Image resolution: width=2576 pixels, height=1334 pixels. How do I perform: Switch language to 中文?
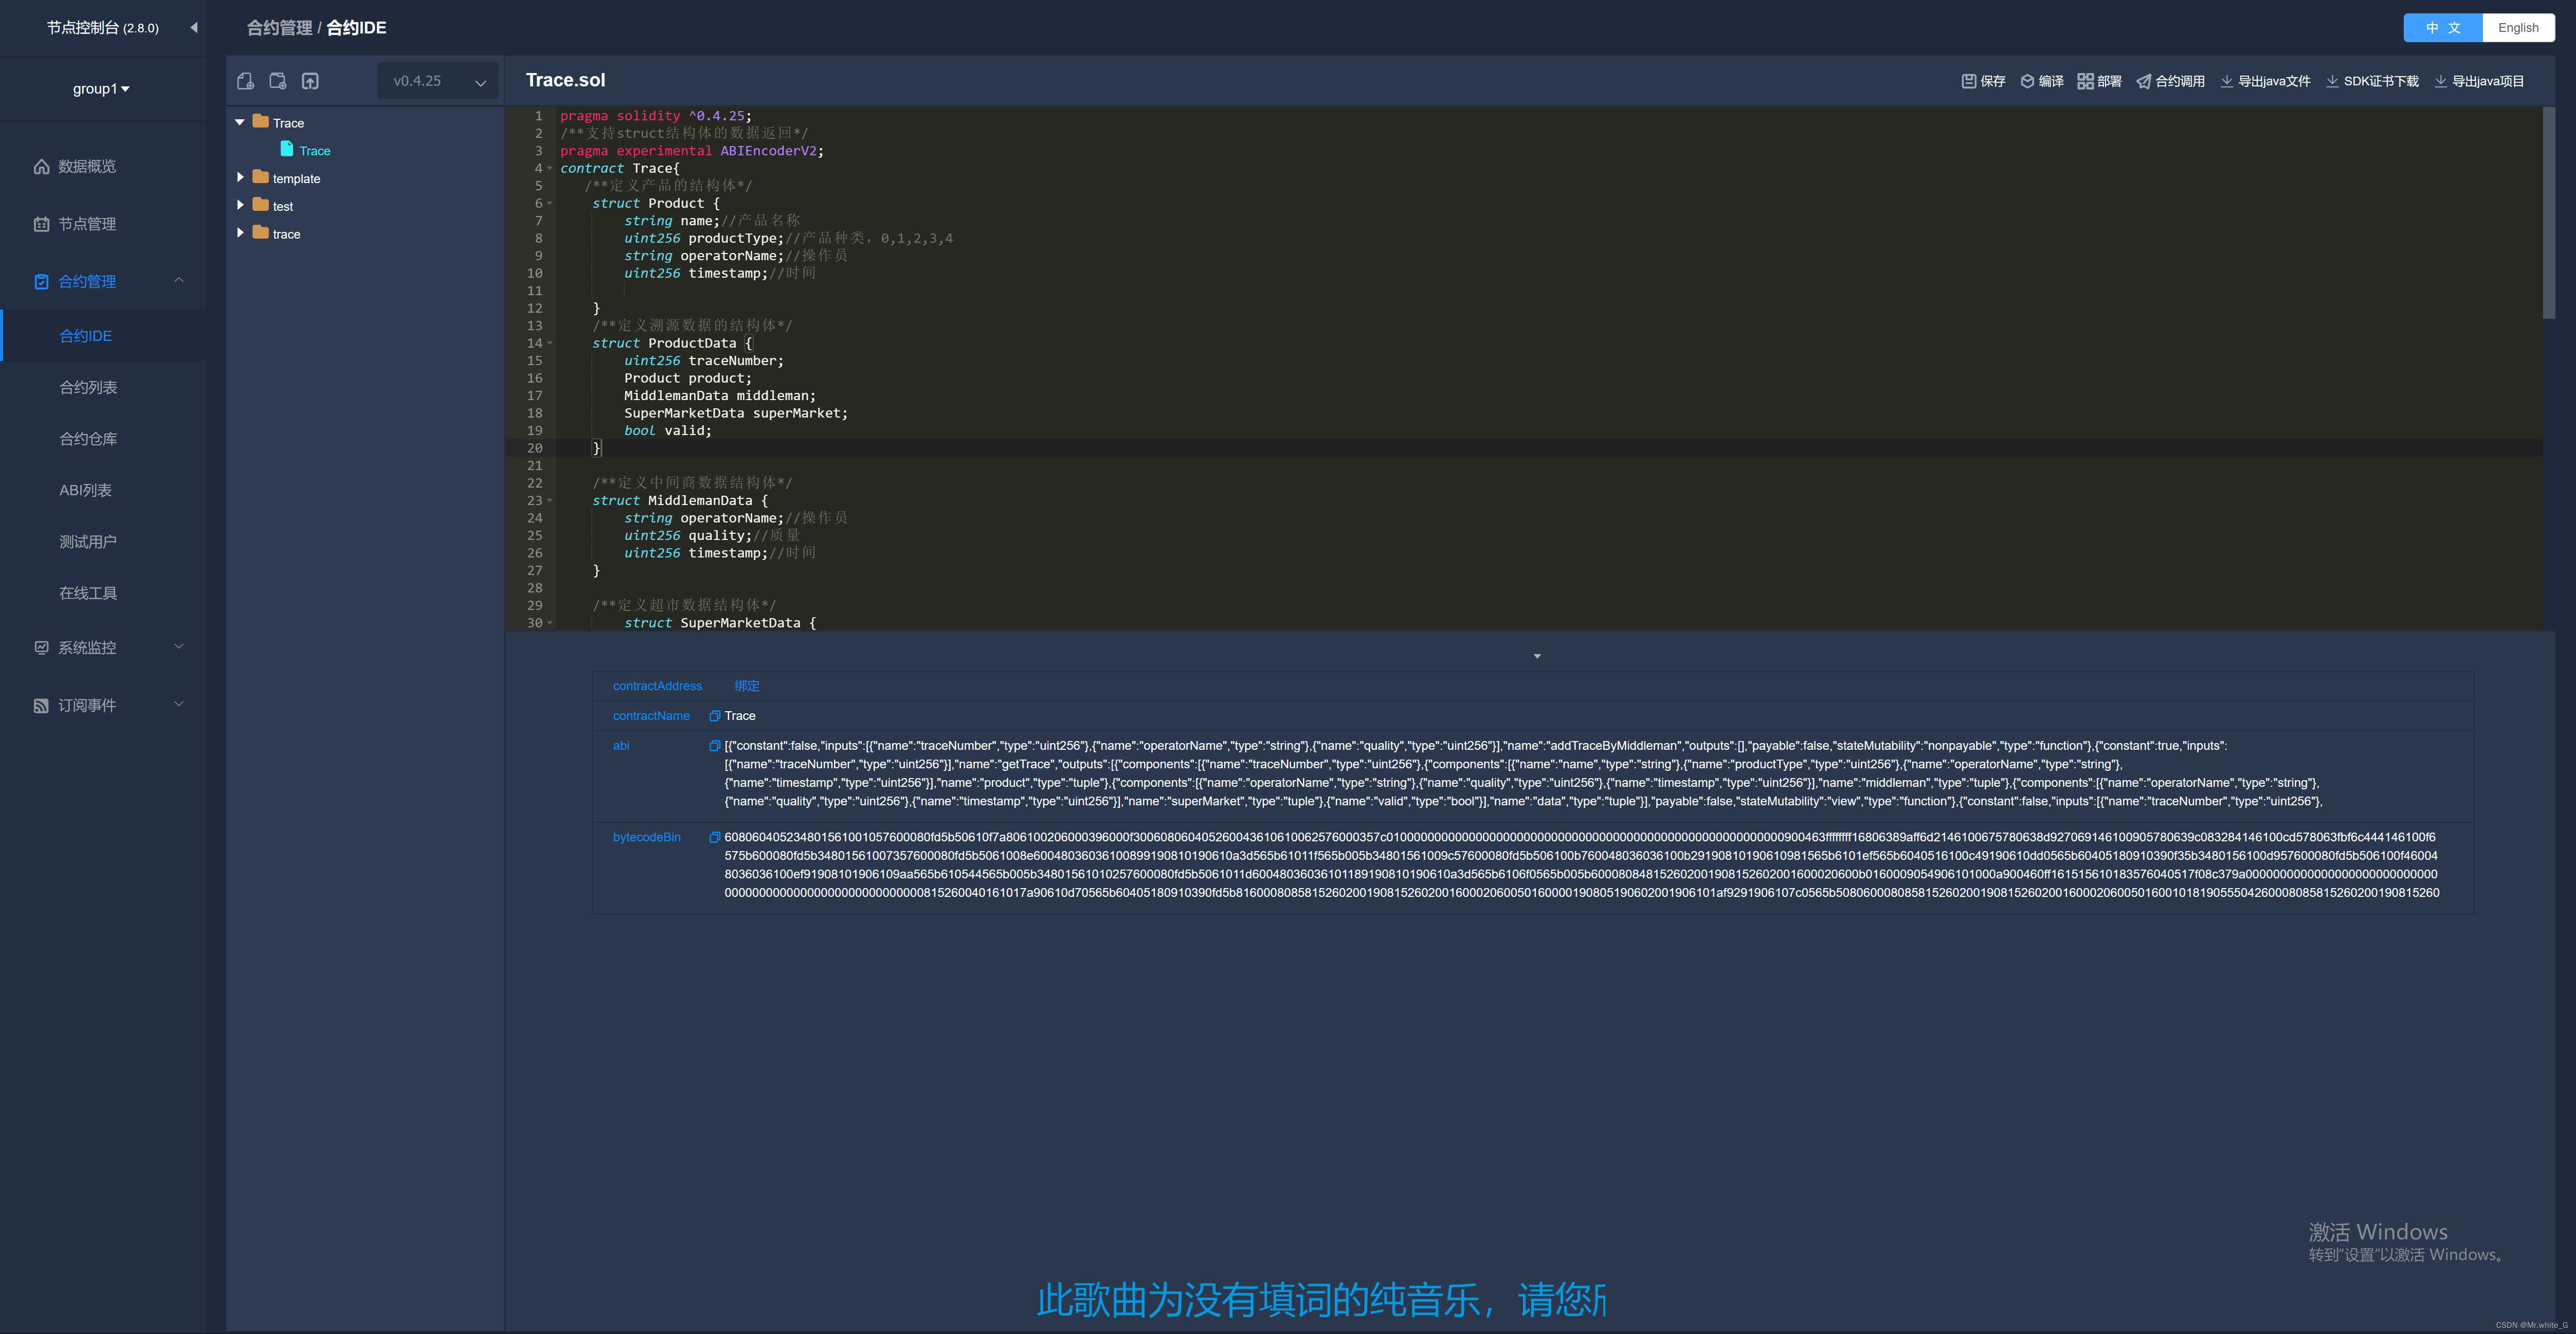pyautogui.click(x=2442, y=28)
